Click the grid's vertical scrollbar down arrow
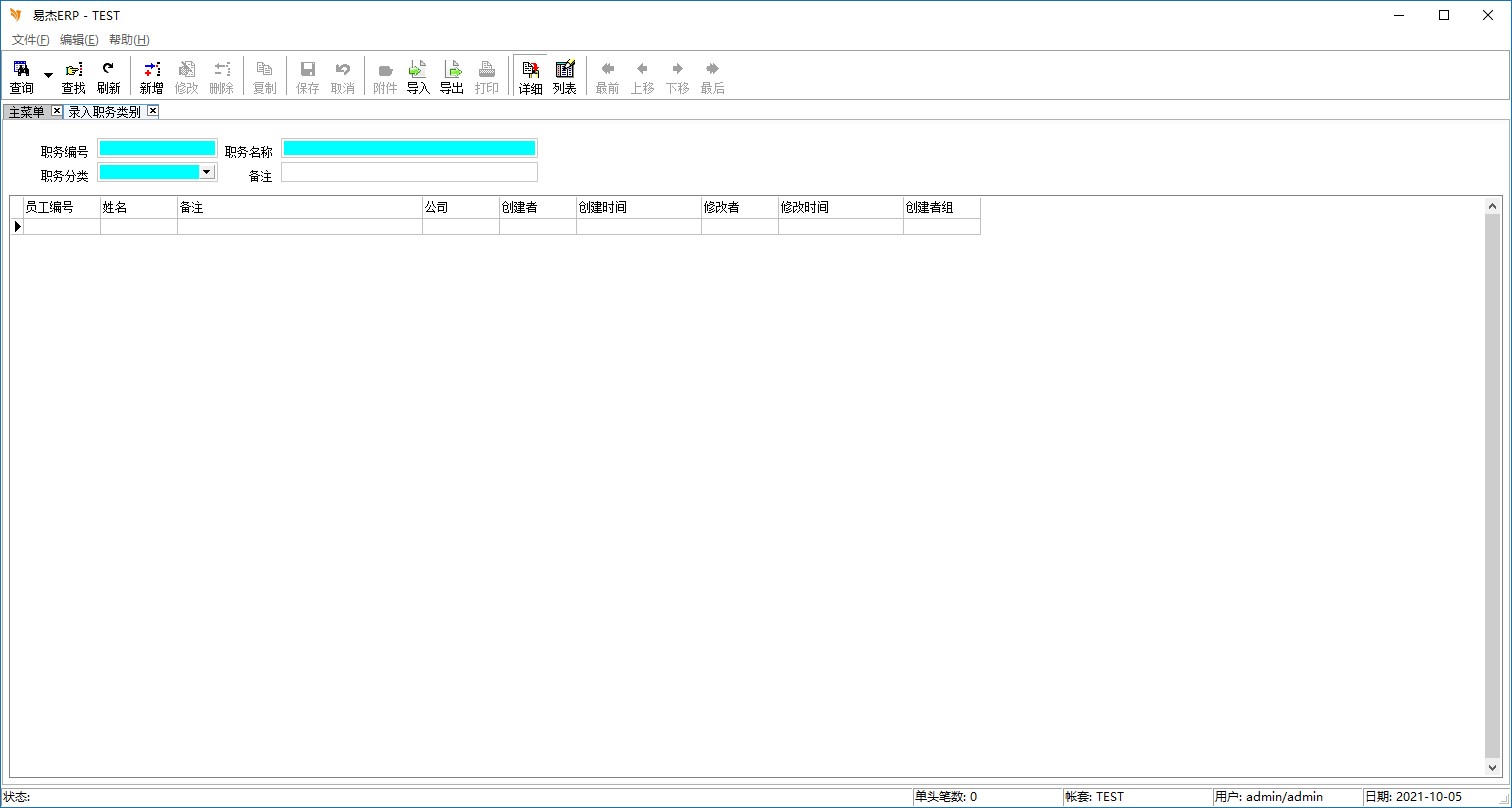Image resolution: width=1512 pixels, height=808 pixels. (x=1493, y=768)
